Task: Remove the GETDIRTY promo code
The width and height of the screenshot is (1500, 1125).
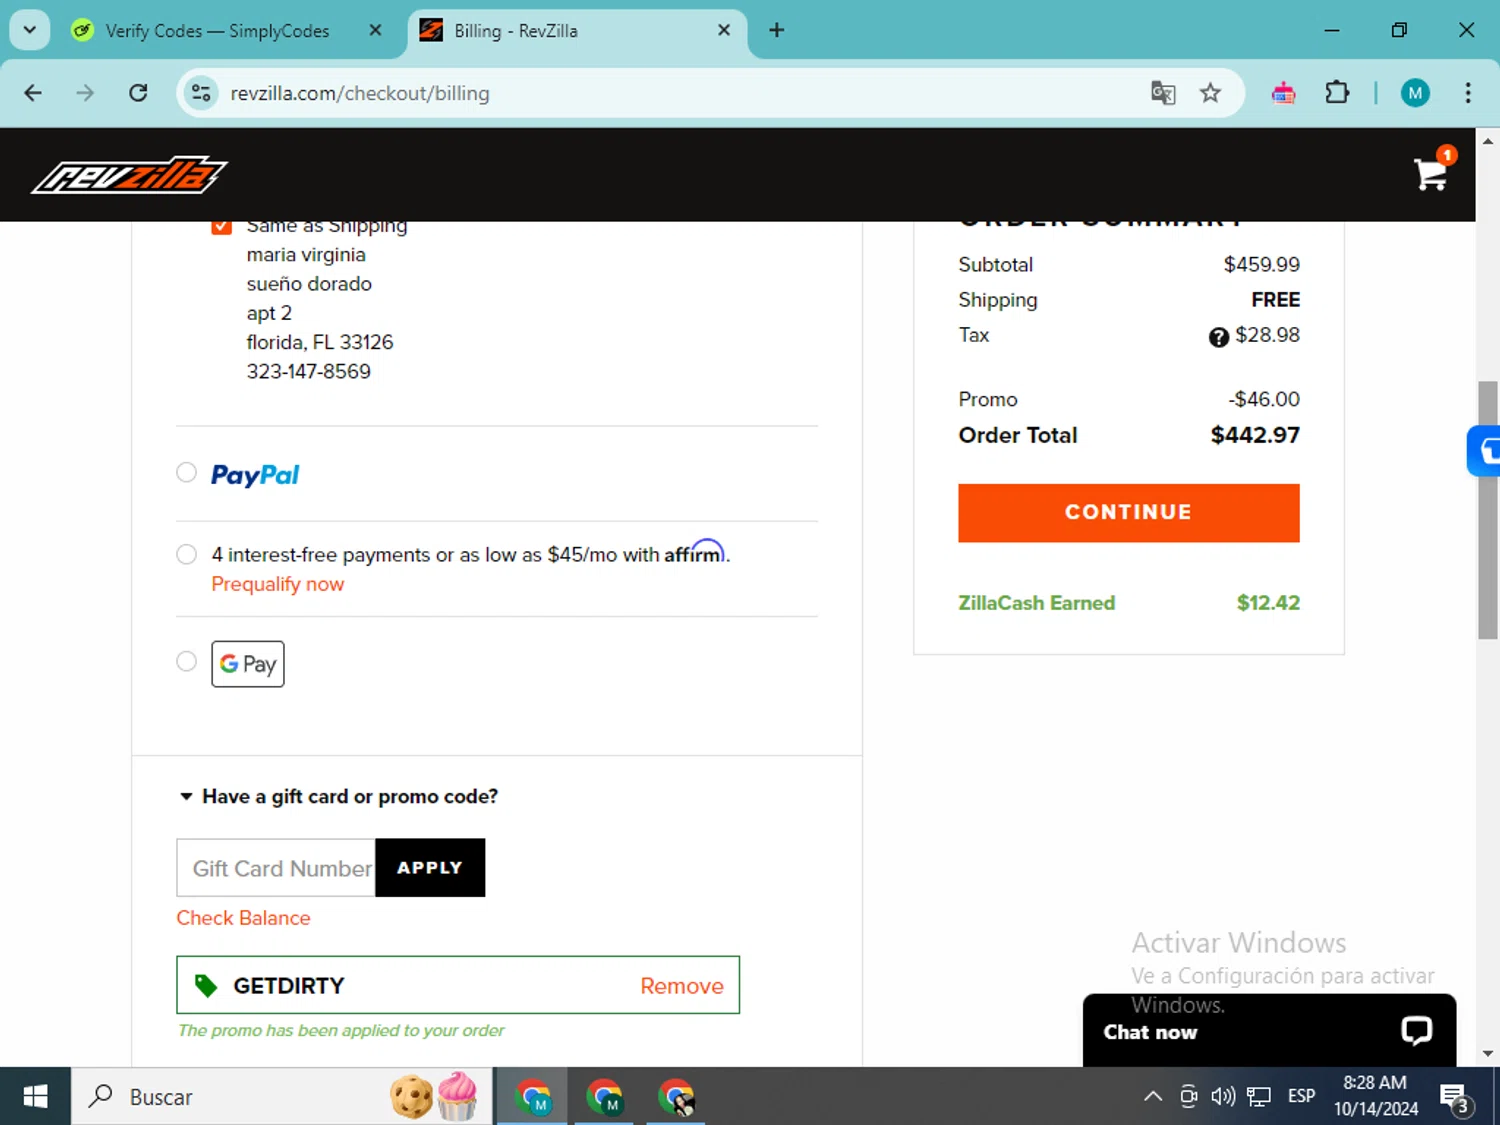Action: (681, 986)
